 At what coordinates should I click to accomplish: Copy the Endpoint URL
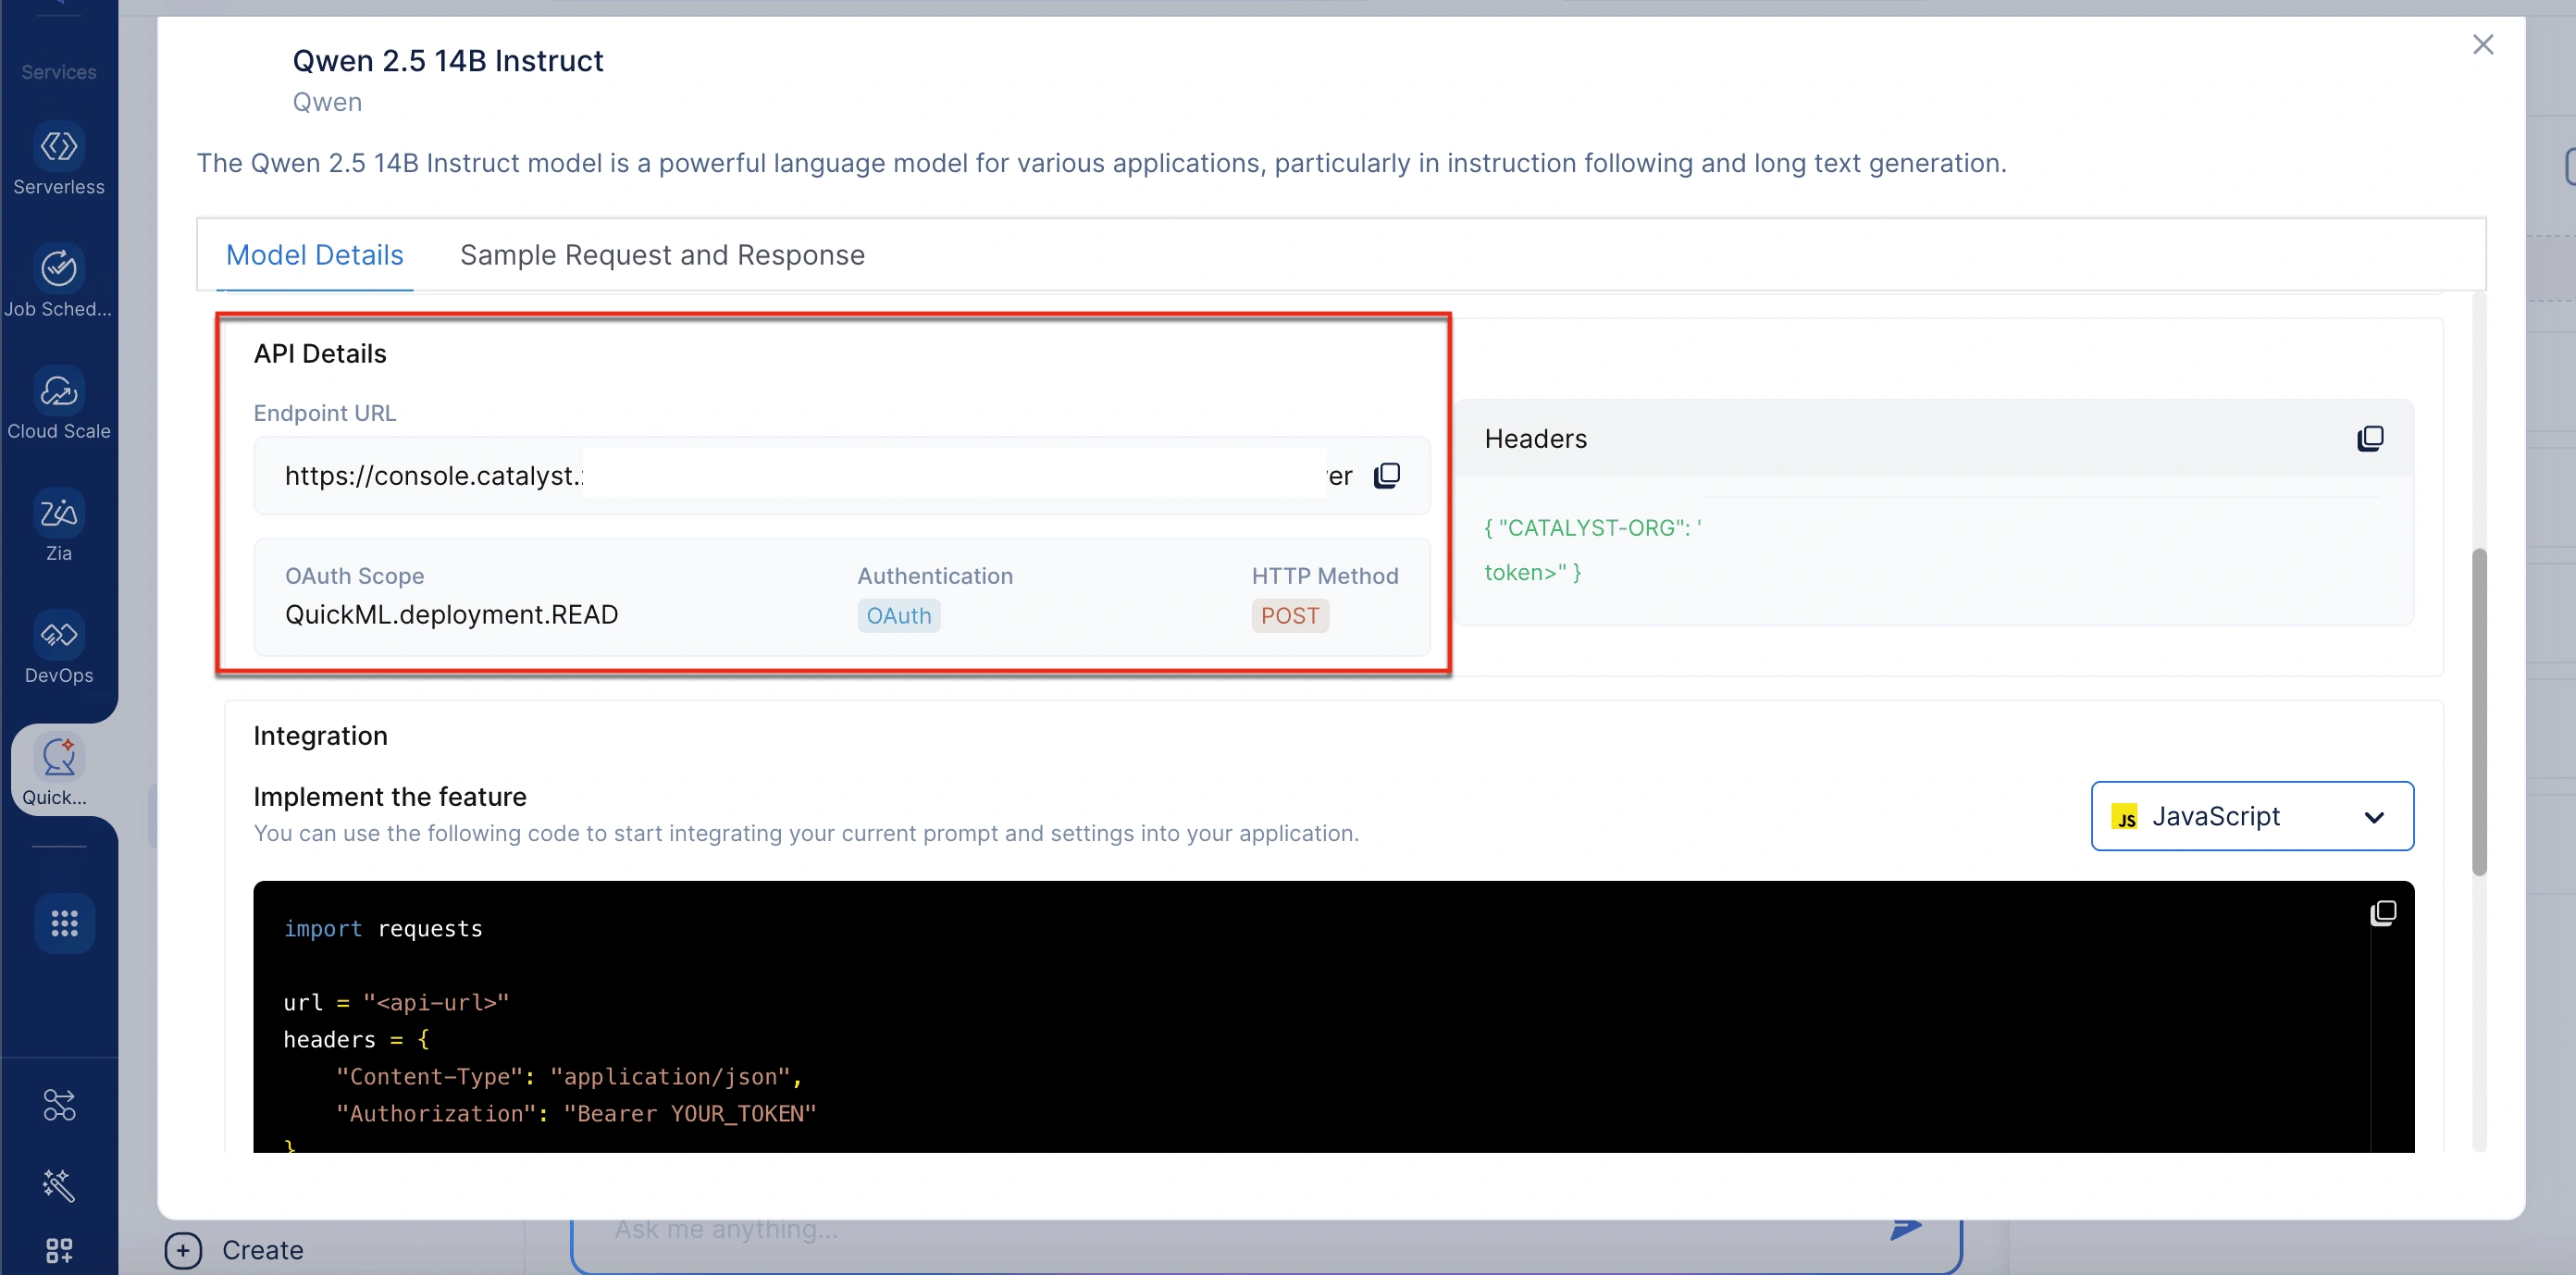click(x=1387, y=475)
